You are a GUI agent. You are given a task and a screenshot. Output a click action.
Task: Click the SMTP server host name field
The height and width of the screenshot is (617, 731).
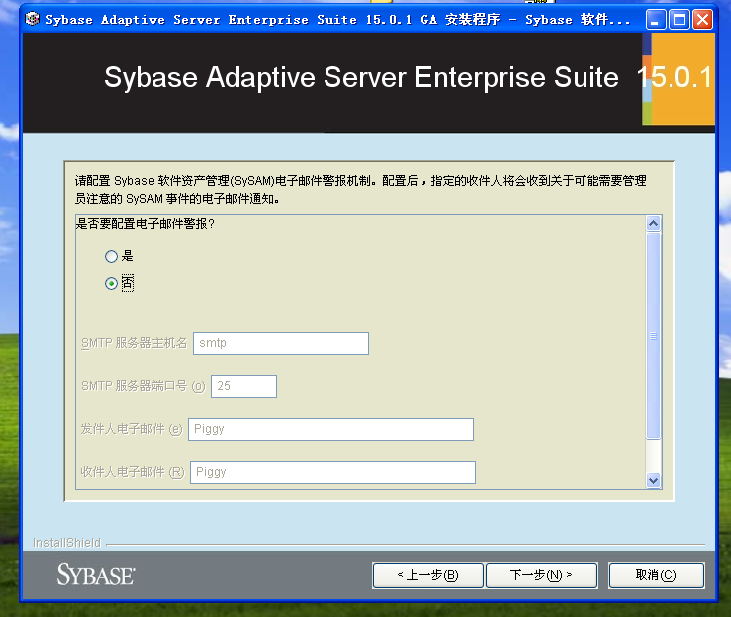click(281, 343)
